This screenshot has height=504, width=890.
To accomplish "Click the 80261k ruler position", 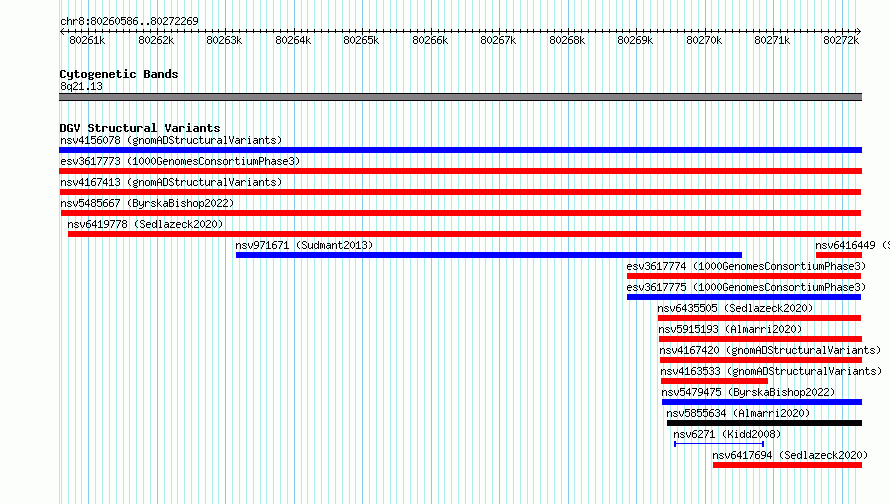I will tap(87, 40).
